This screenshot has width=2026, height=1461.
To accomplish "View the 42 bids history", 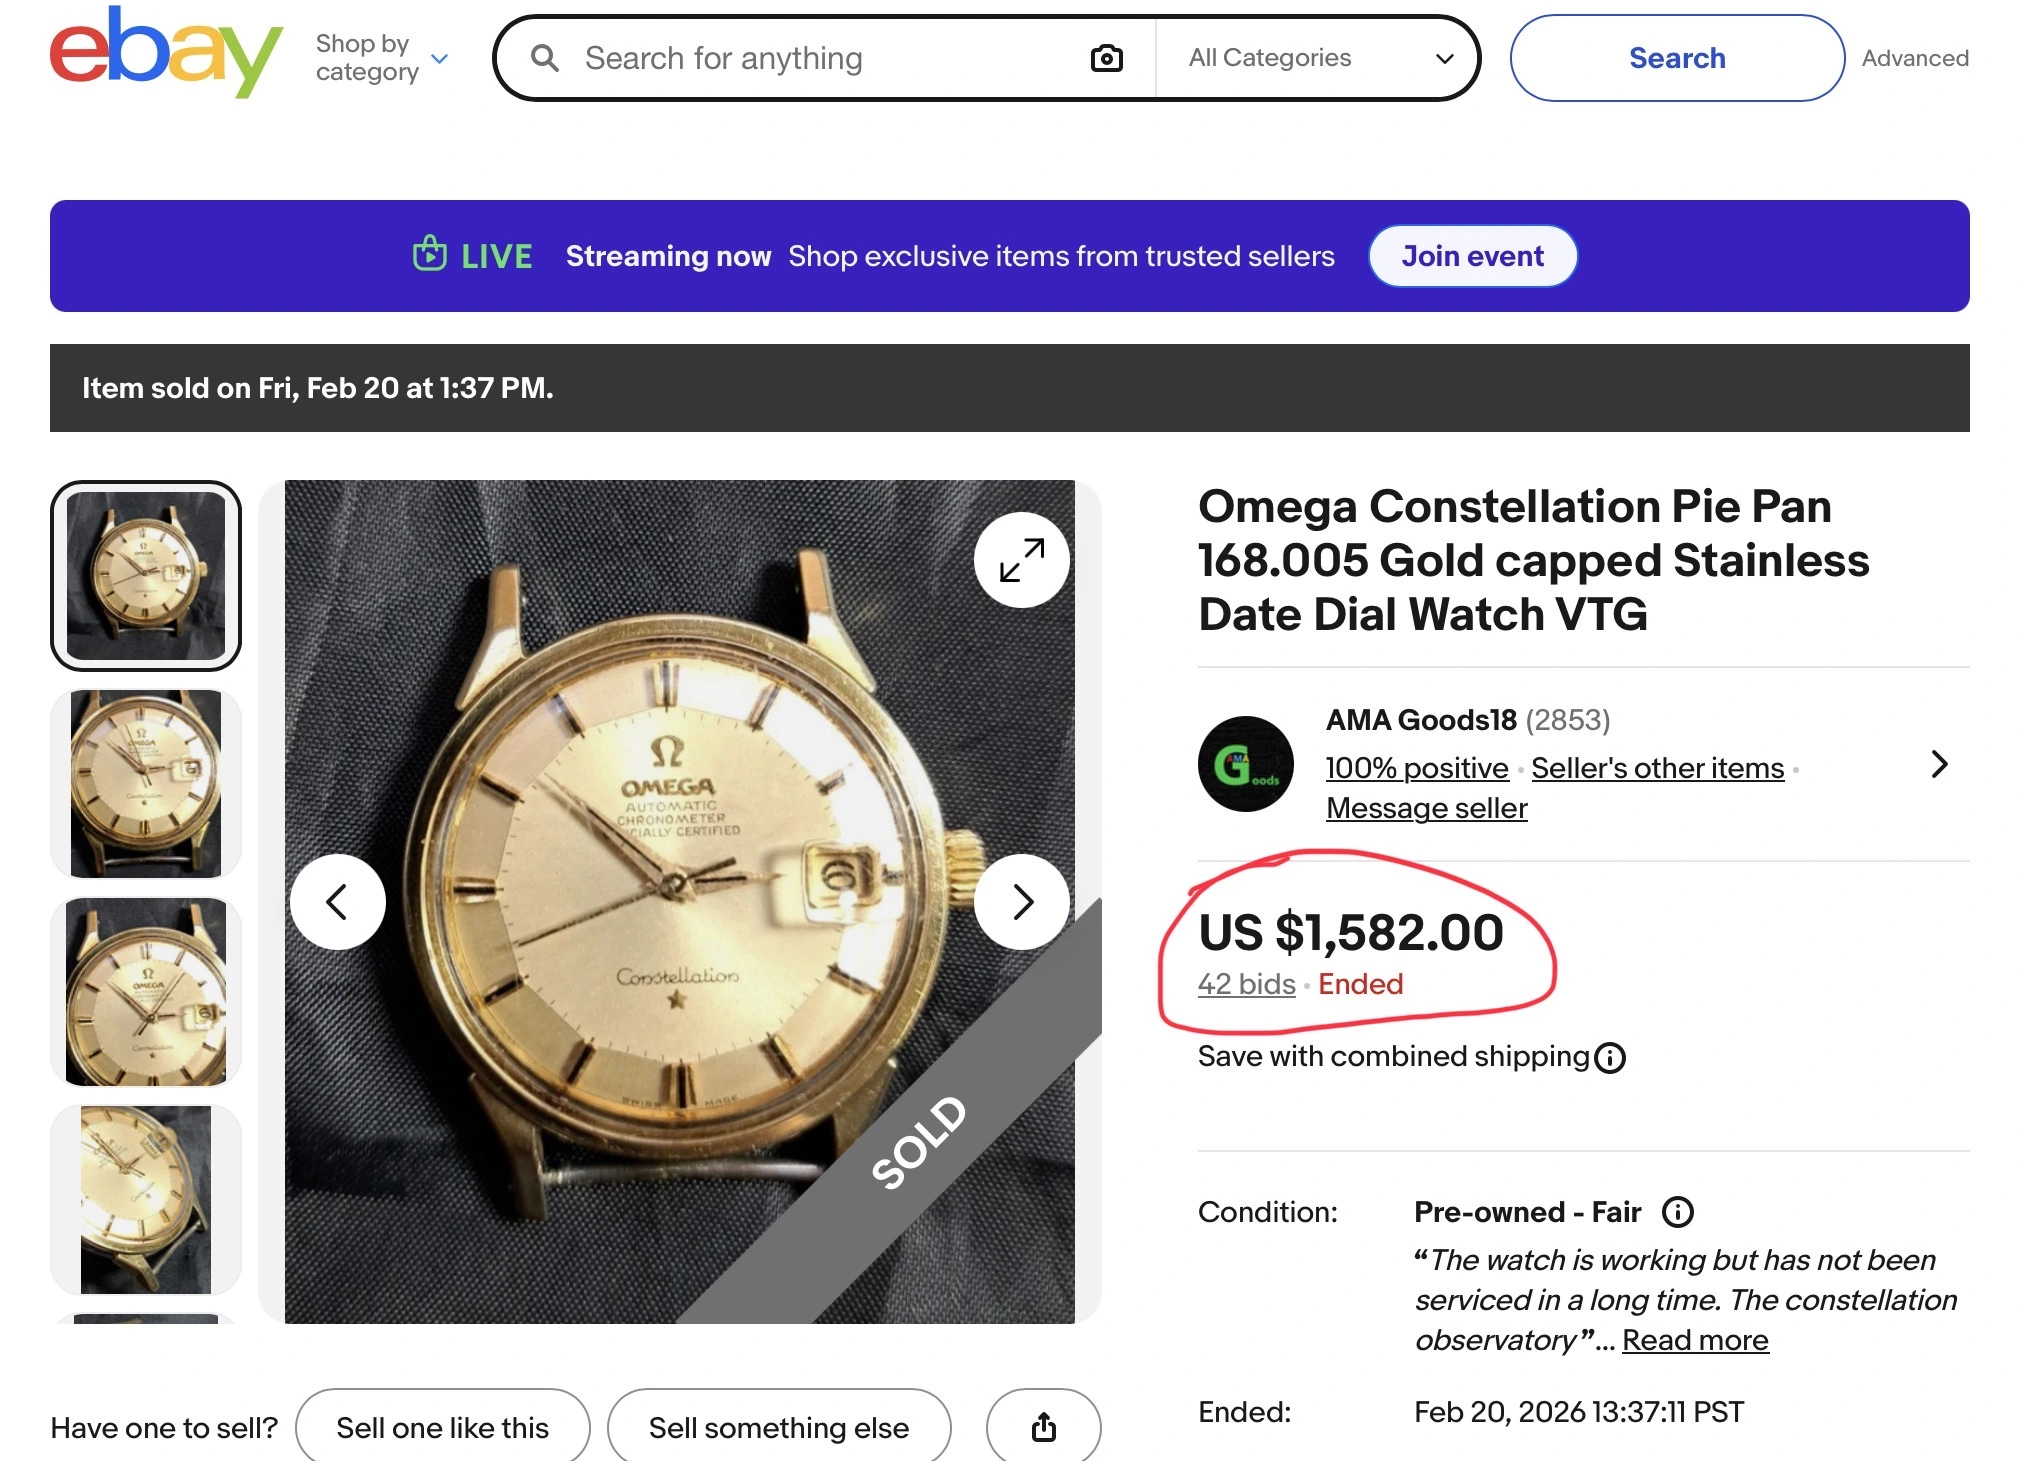I will [1246, 984].
